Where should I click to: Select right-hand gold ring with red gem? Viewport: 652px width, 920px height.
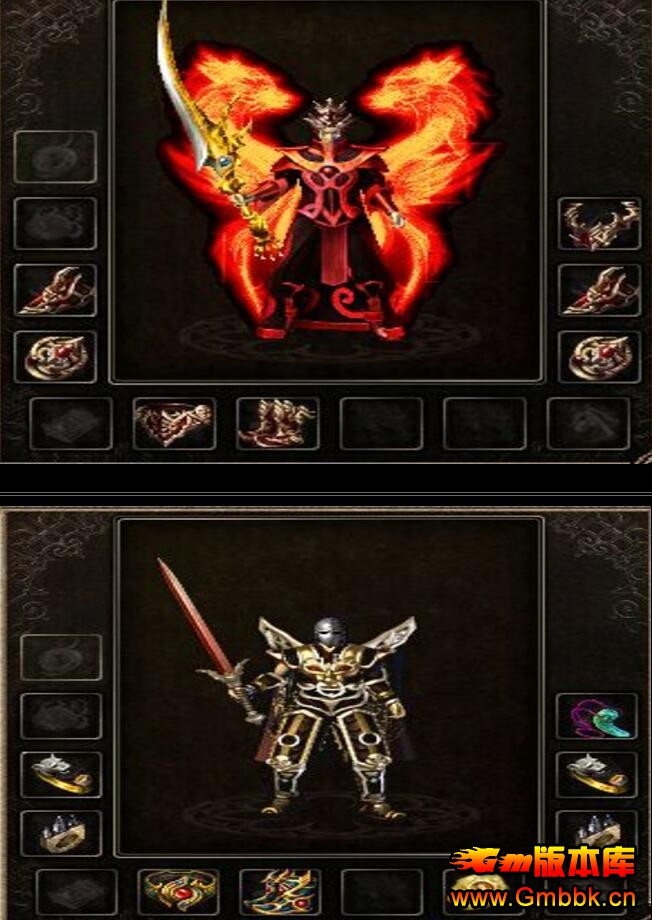(599, 357)
